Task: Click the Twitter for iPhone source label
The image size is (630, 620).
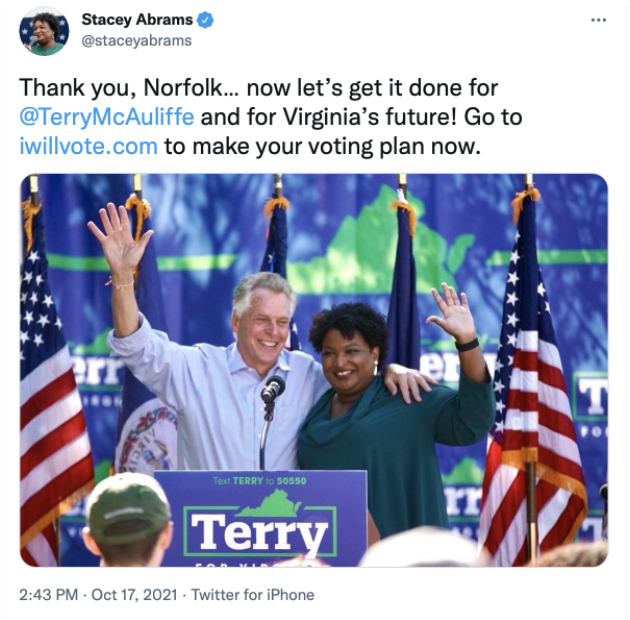Action: tap(253, 595)
